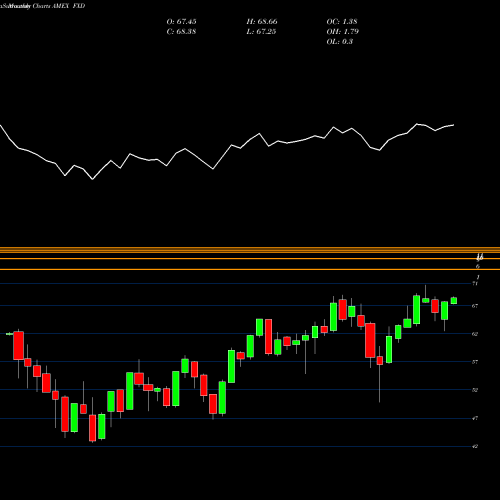
Task: Click the axis label '6' between orange lines
Action: click(478, 266)
